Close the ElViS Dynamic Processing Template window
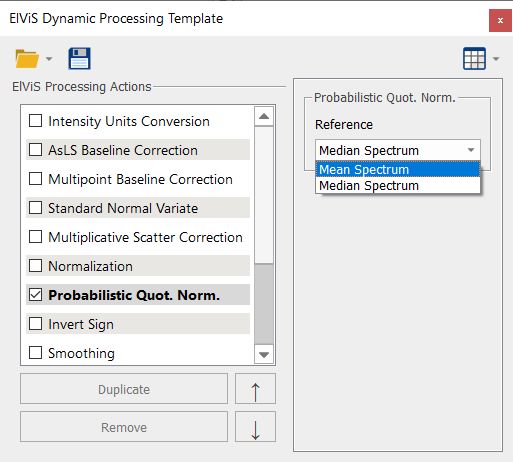This screenshot has width=513, height=462. click(x=500, y=21)
